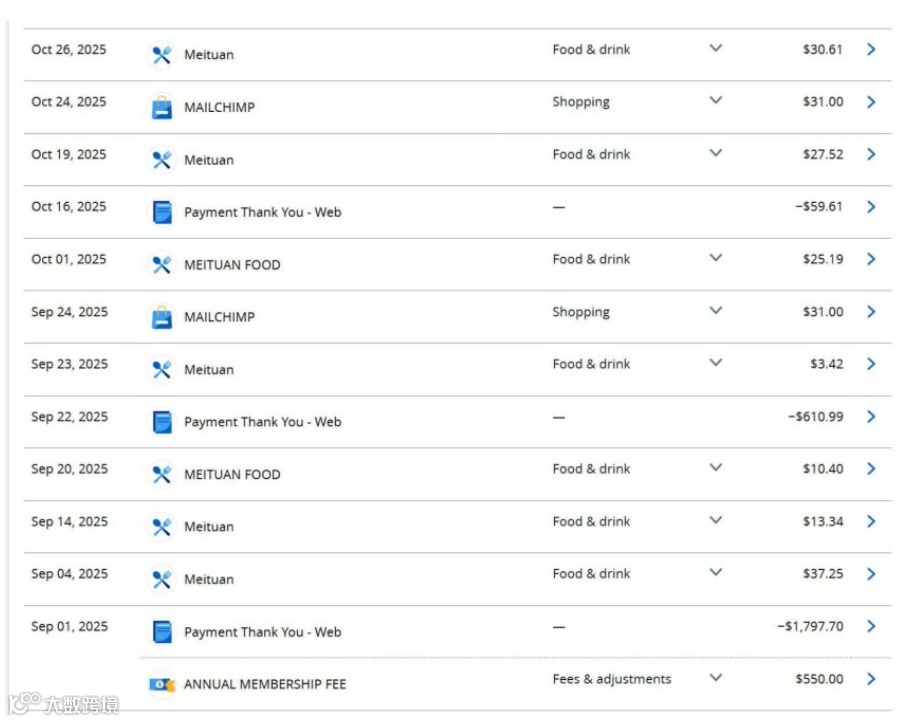
Task: Click the Oct 26, 2025 date cell
Action: [x=69, y=50]
